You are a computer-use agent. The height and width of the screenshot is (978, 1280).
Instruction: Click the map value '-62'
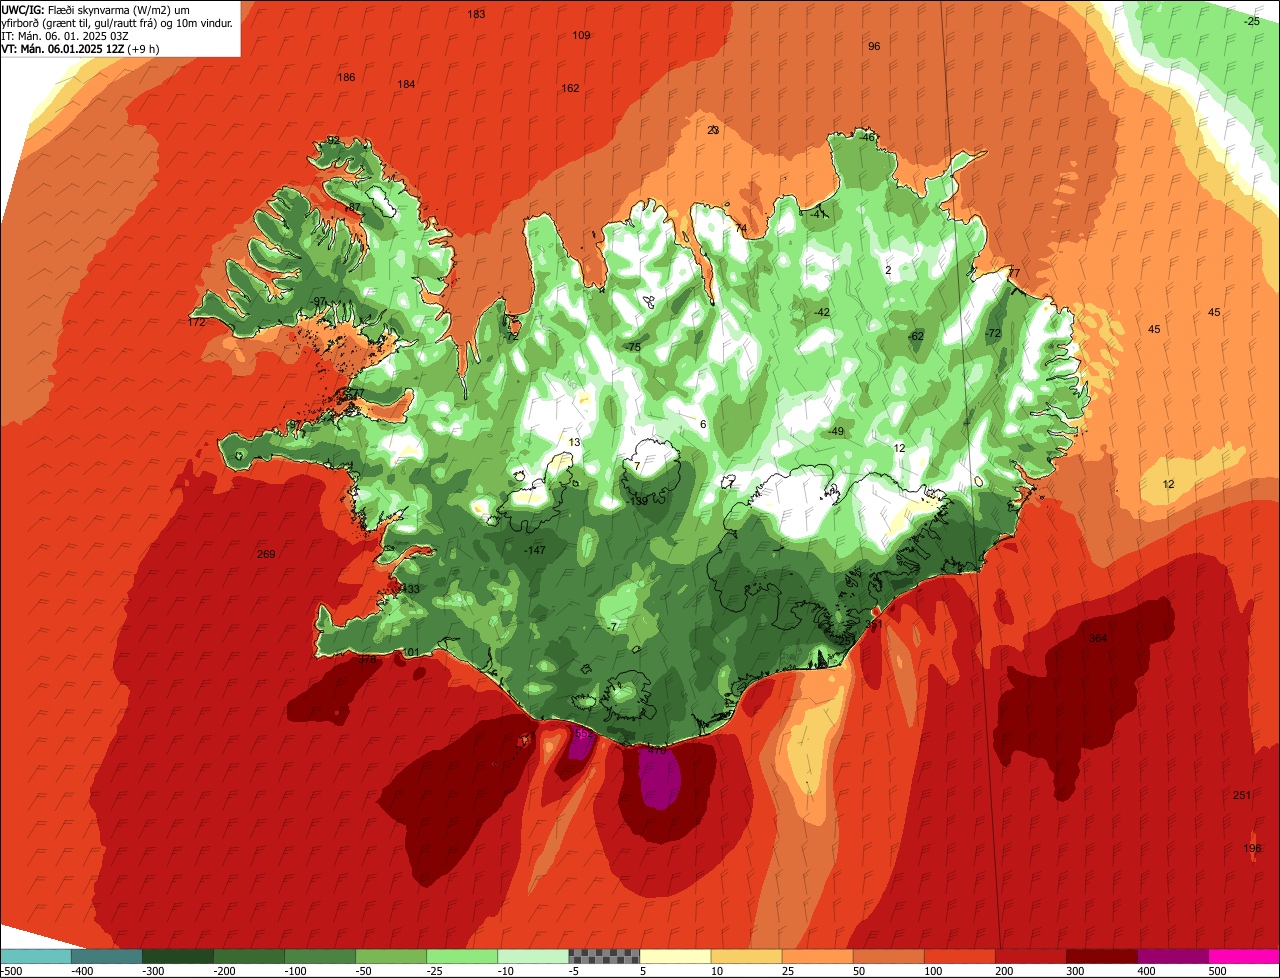click(916, 336)
